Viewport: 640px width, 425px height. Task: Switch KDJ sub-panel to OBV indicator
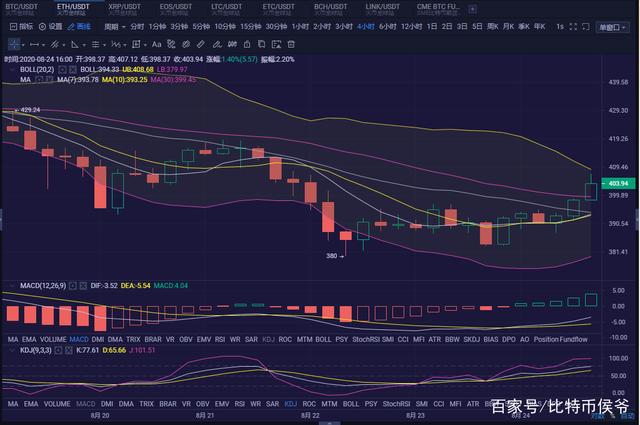point(202,404)
